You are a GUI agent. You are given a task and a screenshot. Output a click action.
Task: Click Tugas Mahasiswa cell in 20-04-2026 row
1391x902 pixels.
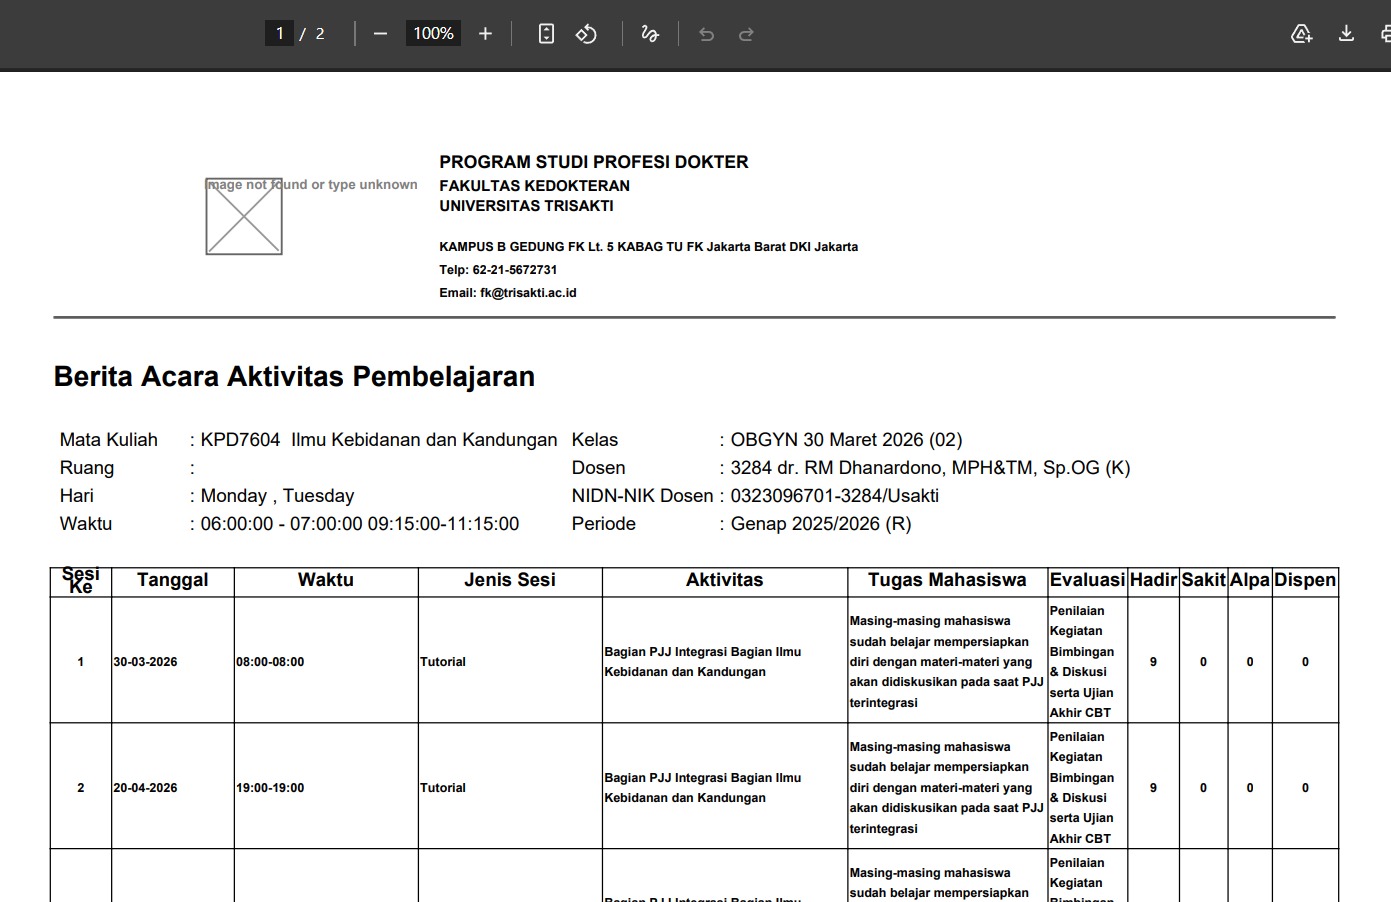point(947,788)
